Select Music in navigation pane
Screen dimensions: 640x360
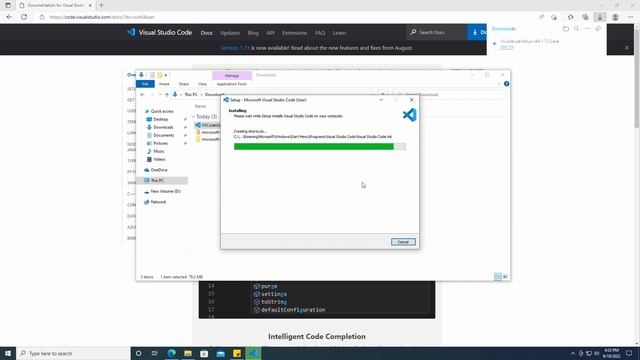click(x=158, y=151)
